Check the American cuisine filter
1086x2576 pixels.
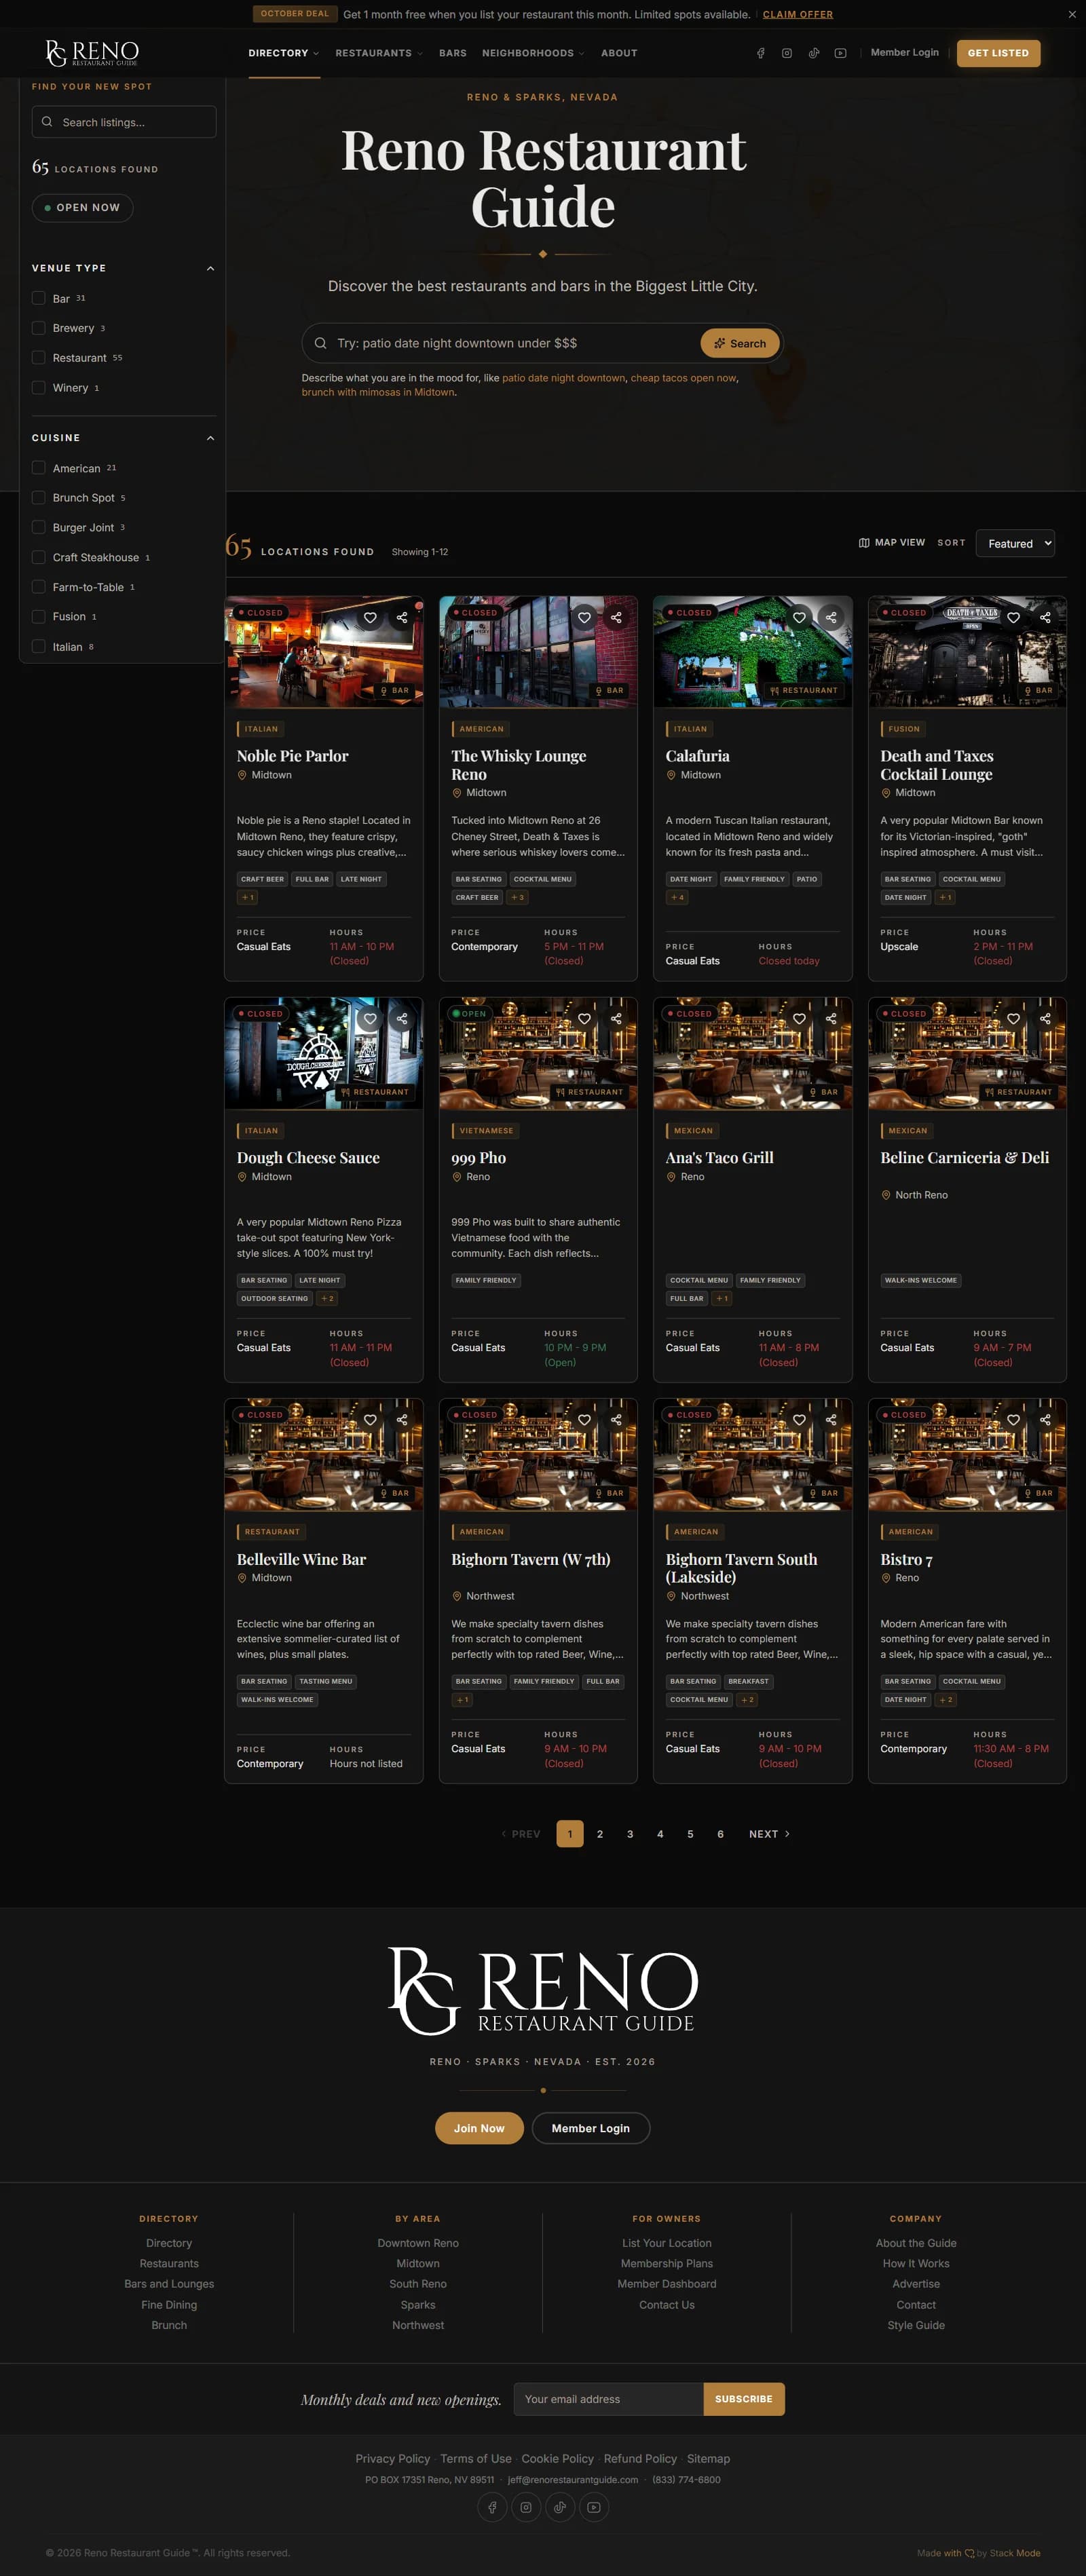pyautogui.click(x=39, y=468)
